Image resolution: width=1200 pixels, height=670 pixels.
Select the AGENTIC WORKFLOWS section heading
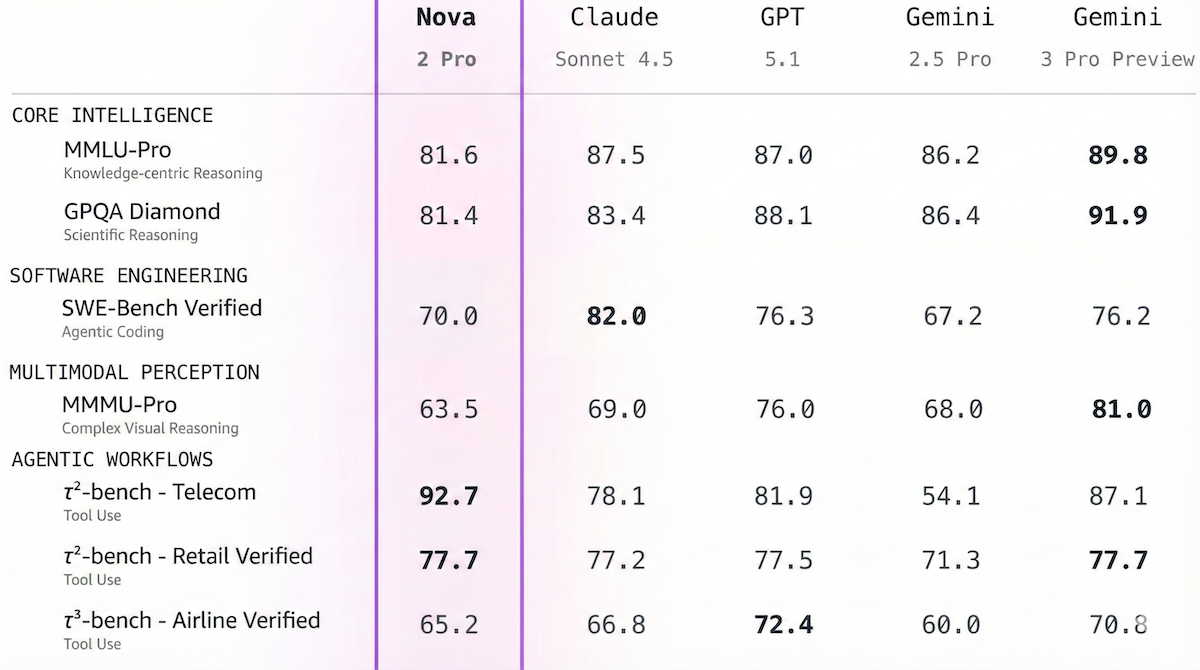[x=112, y=459]
